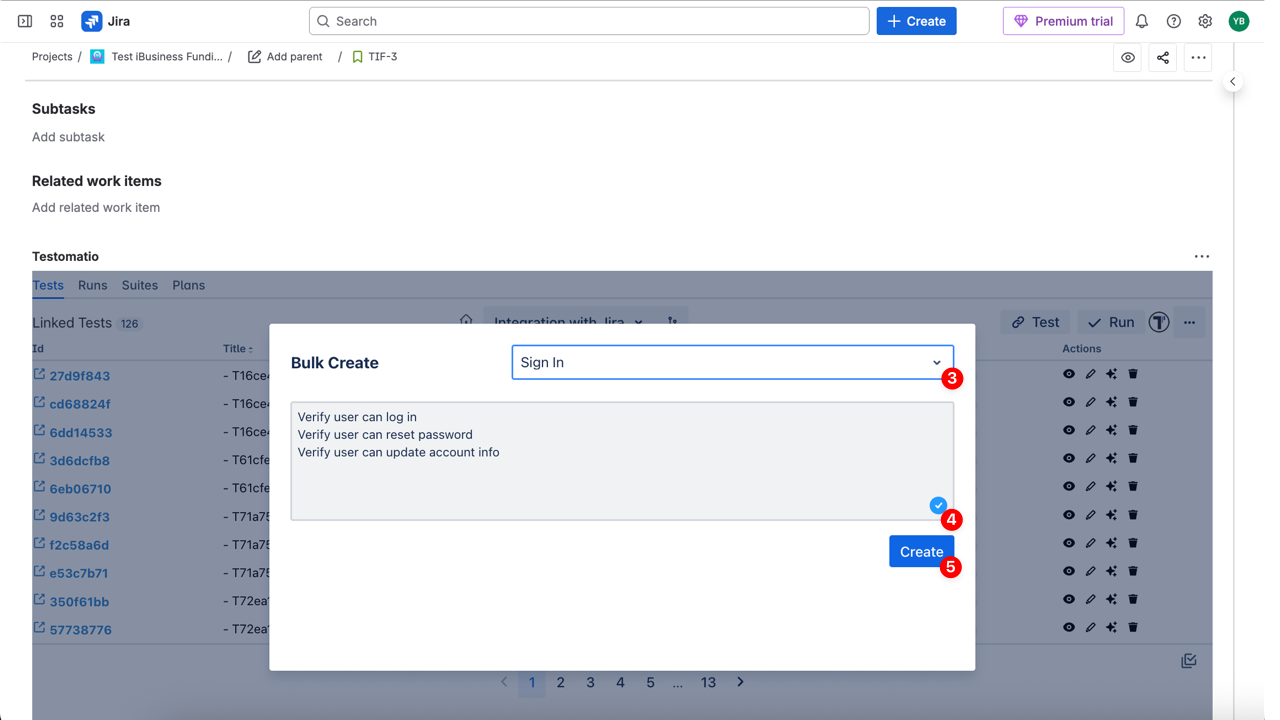
Task: Toggle the blue checkmark beside the test list
Action: (x=937, y=505)
